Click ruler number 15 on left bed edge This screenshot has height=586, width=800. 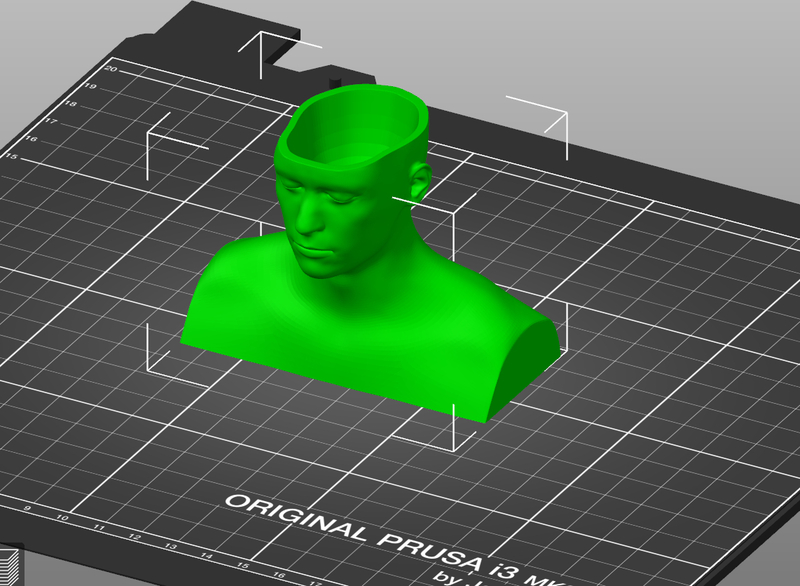(x=12, y=157)
